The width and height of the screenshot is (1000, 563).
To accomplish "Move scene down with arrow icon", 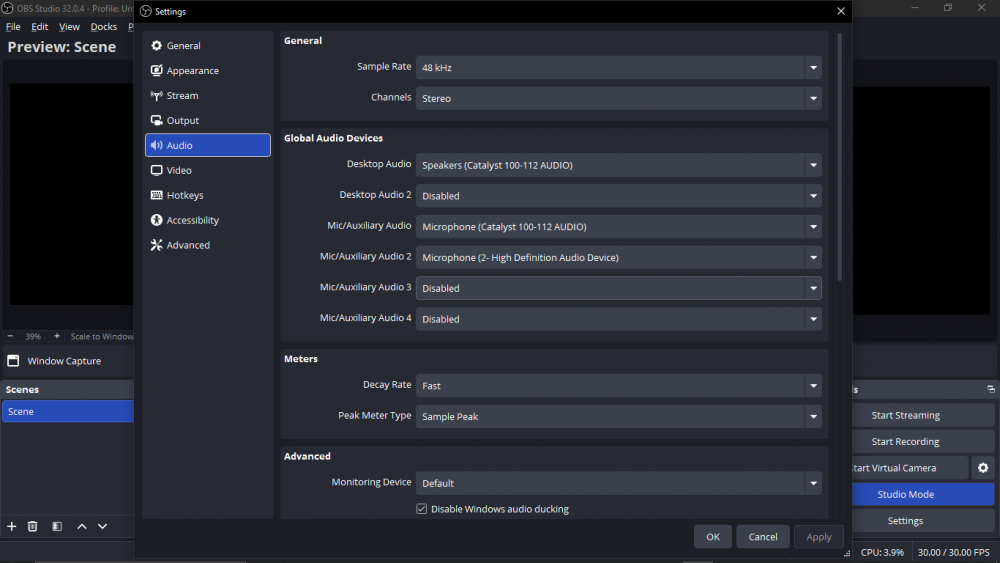I will (102, 526).
